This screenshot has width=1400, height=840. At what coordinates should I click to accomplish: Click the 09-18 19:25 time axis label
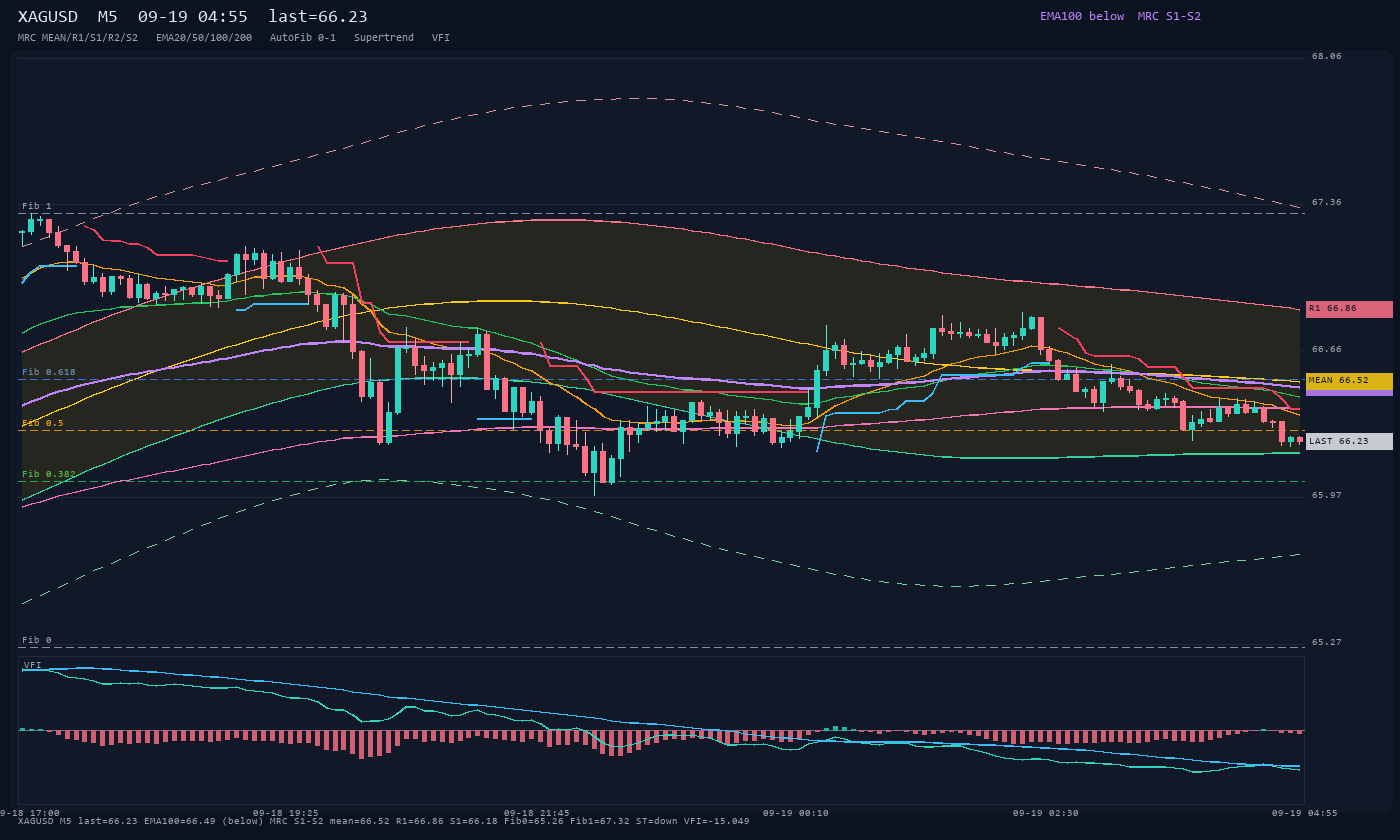tap(286, 813)
